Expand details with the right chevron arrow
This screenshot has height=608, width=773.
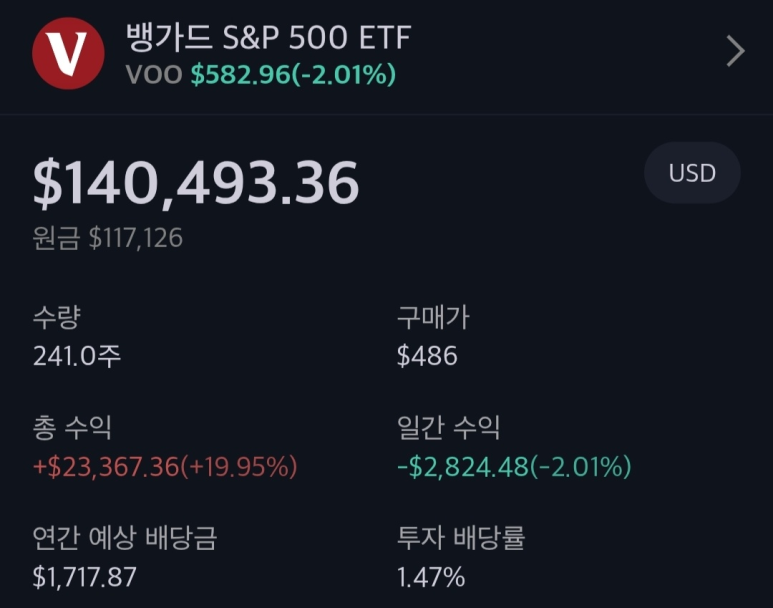pos(735,51)
